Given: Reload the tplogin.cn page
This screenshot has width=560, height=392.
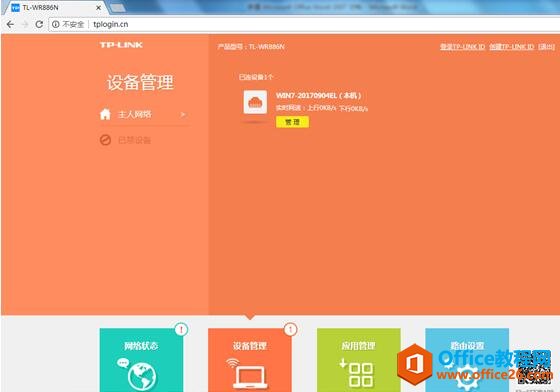Looking at the screenshot, I should tap(39, 24).
